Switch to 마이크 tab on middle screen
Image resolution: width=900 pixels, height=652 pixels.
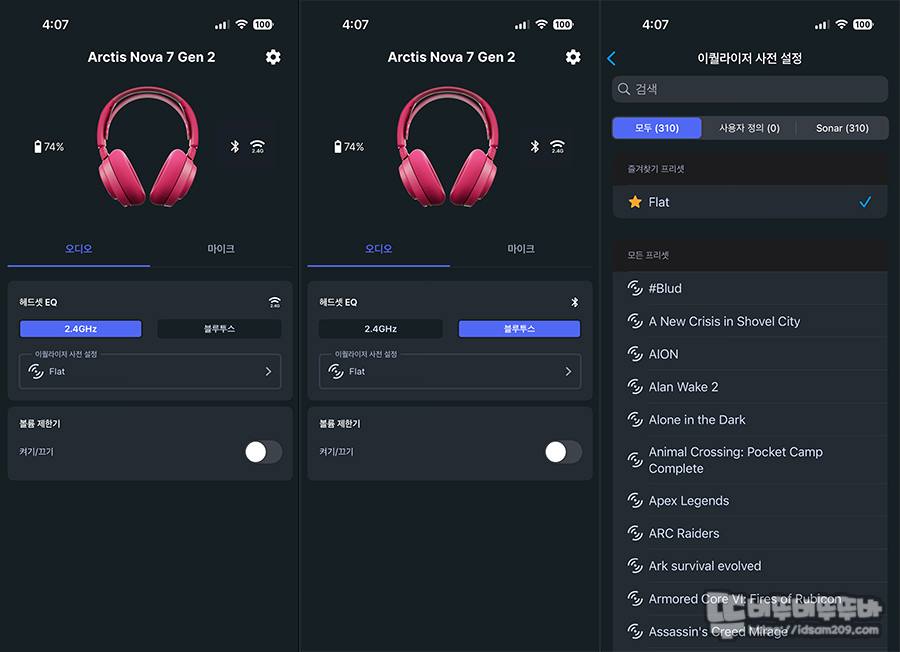(x=521, y=249)
